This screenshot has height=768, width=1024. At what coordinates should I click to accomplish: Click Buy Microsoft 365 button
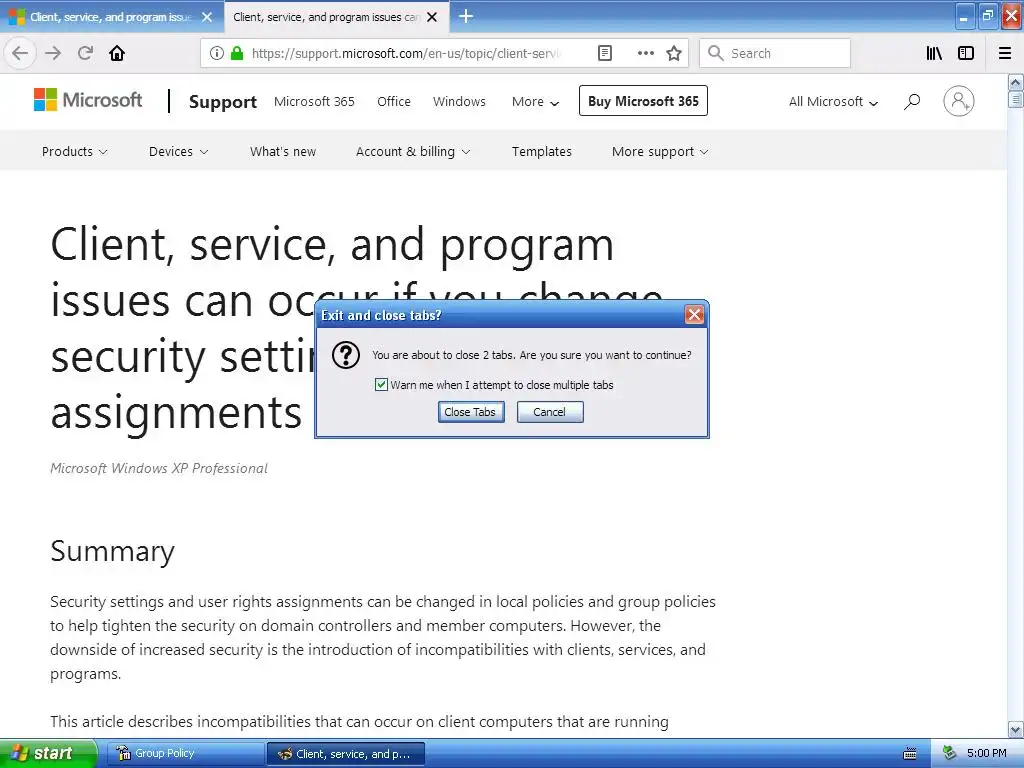tap(643, 101)
